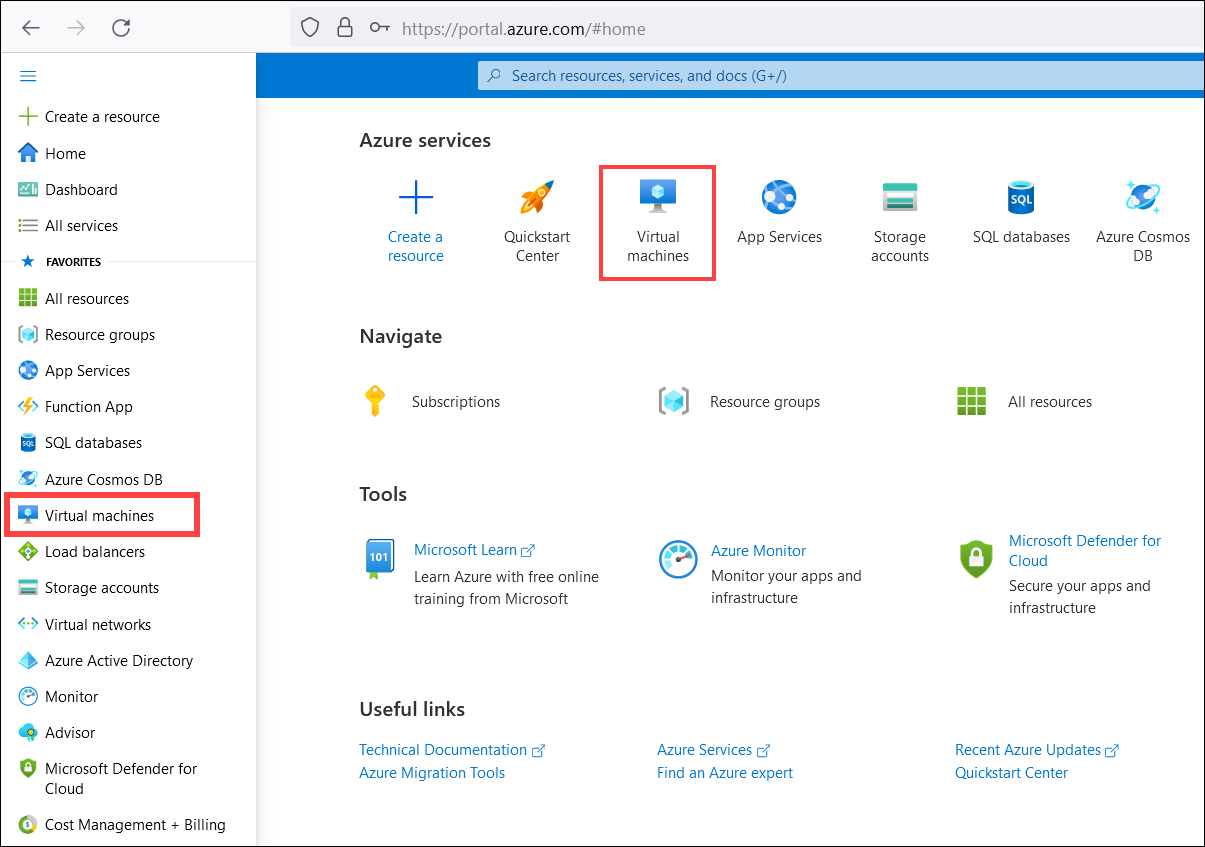Open the SQL databases tile
This screenshot has width=1205, height=847.
(x=1021, y=212)
